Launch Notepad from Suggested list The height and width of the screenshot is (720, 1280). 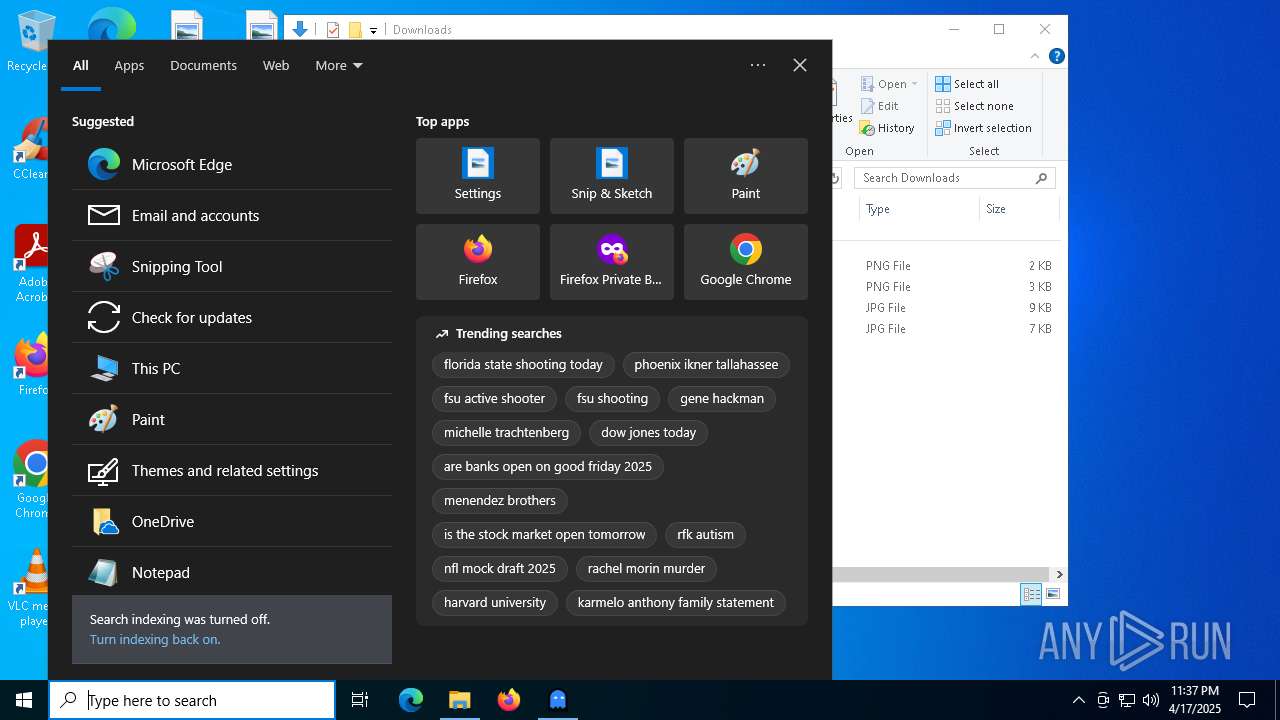point(232,572)
